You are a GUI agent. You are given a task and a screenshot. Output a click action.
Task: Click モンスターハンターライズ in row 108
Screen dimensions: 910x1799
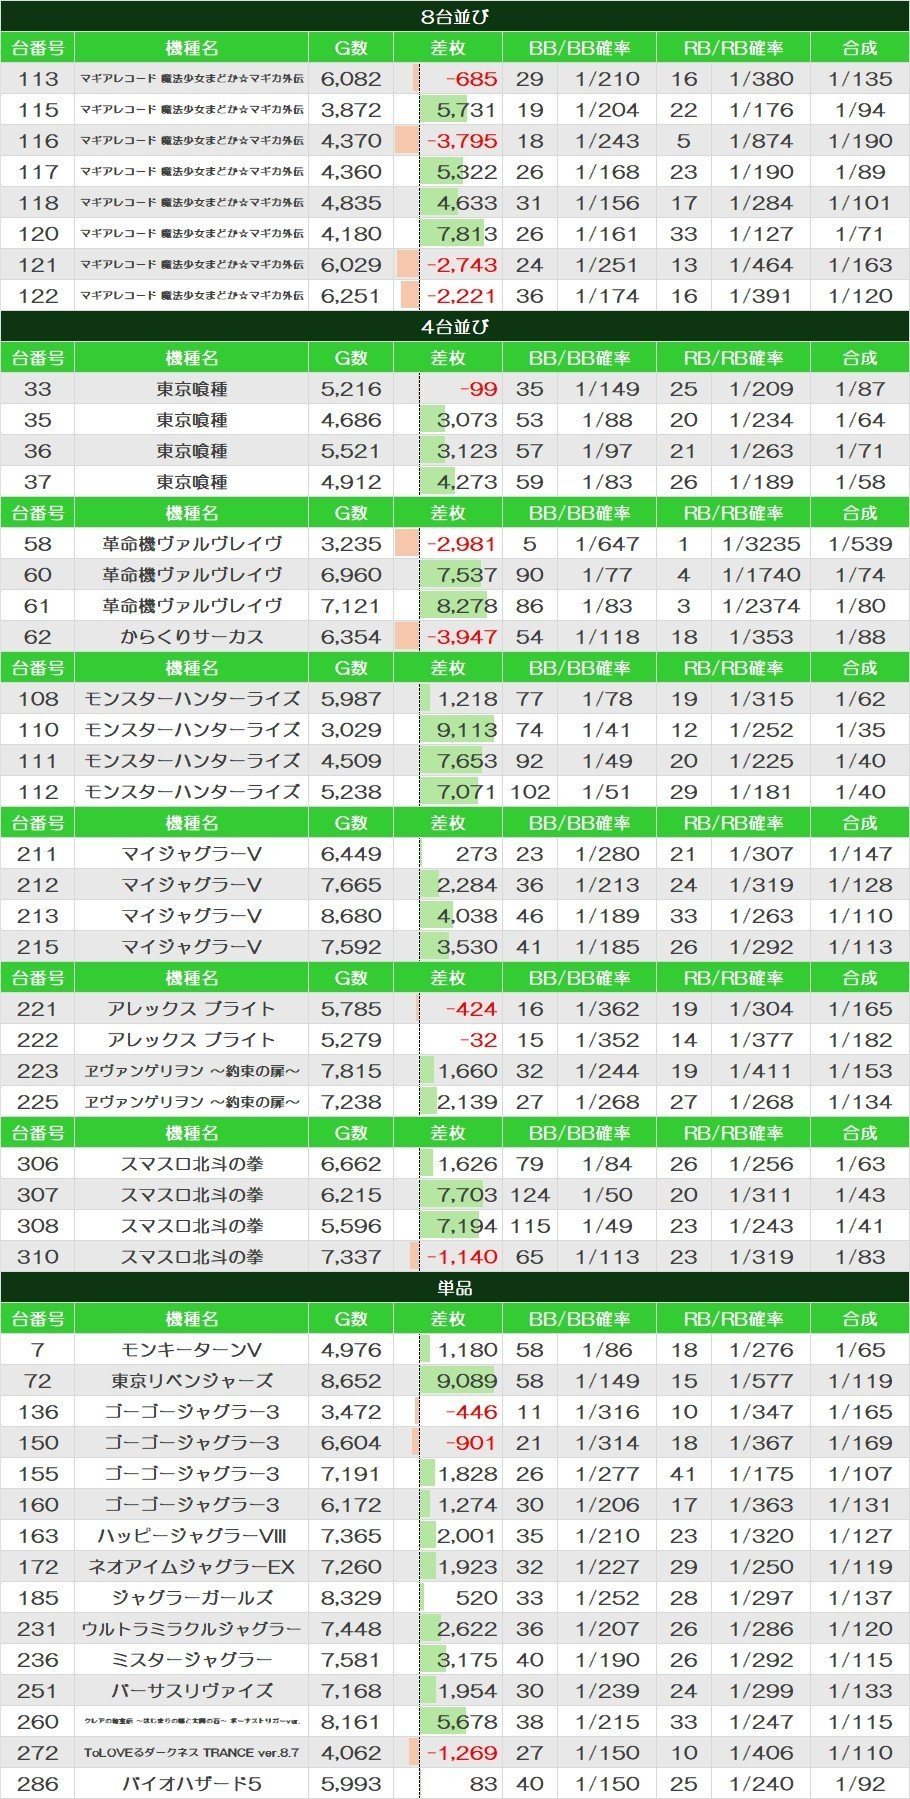click(x=192, y=699)
